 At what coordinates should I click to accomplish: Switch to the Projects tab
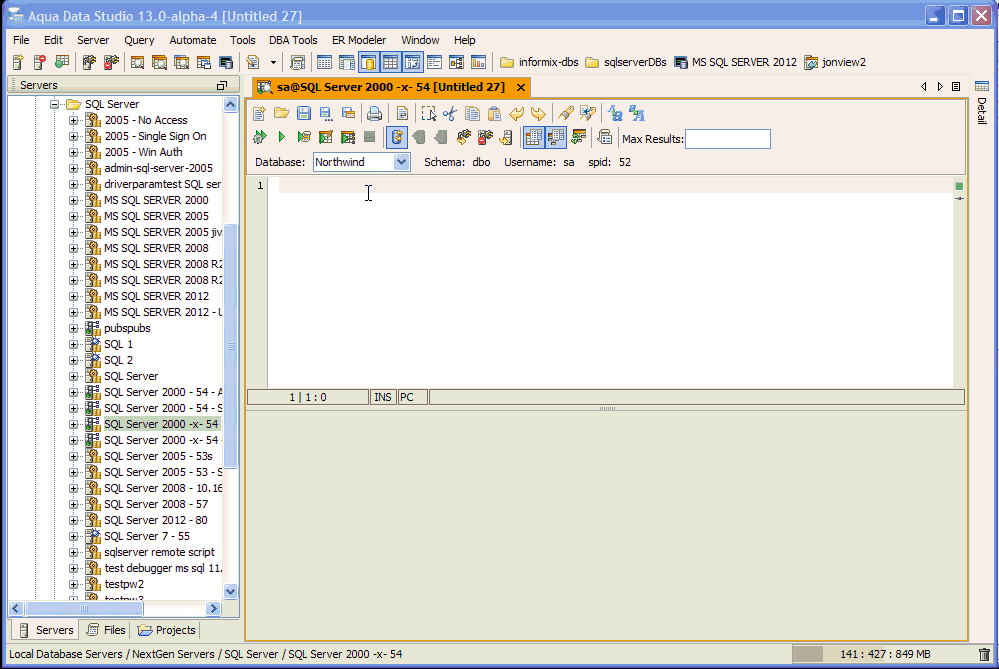click(x=167, y=630)
